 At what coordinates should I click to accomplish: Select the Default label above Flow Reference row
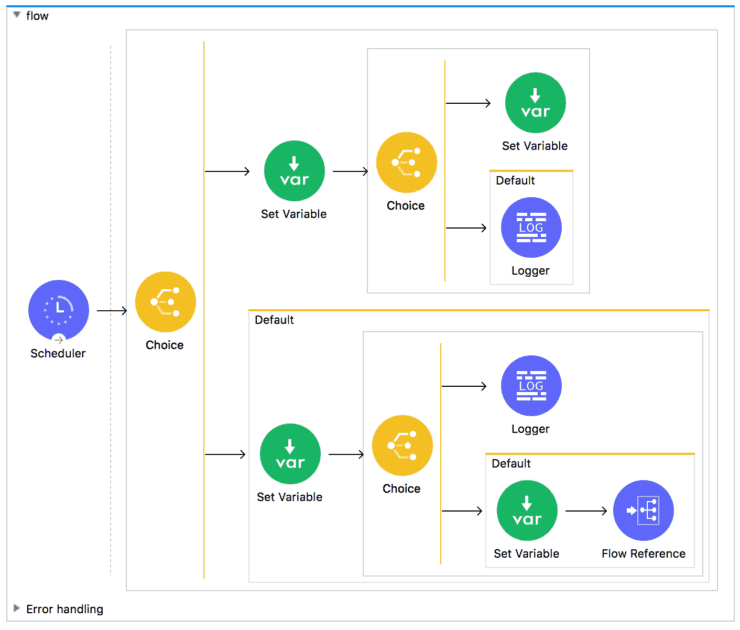click(511, 464)
